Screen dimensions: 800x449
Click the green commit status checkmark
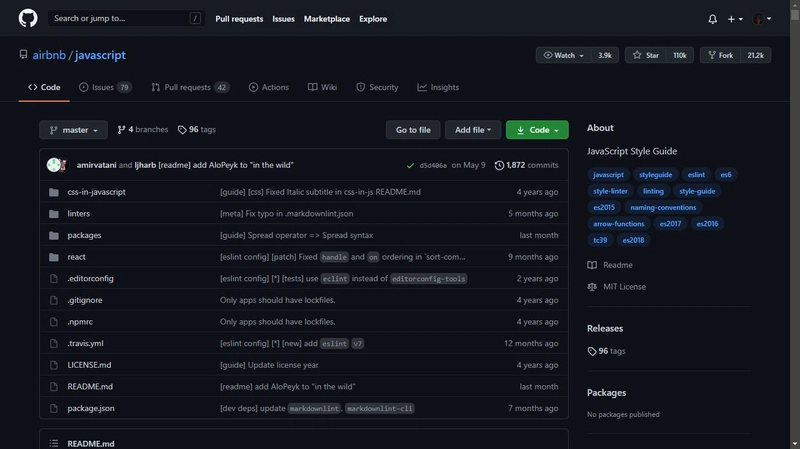[x=410, y=165]
